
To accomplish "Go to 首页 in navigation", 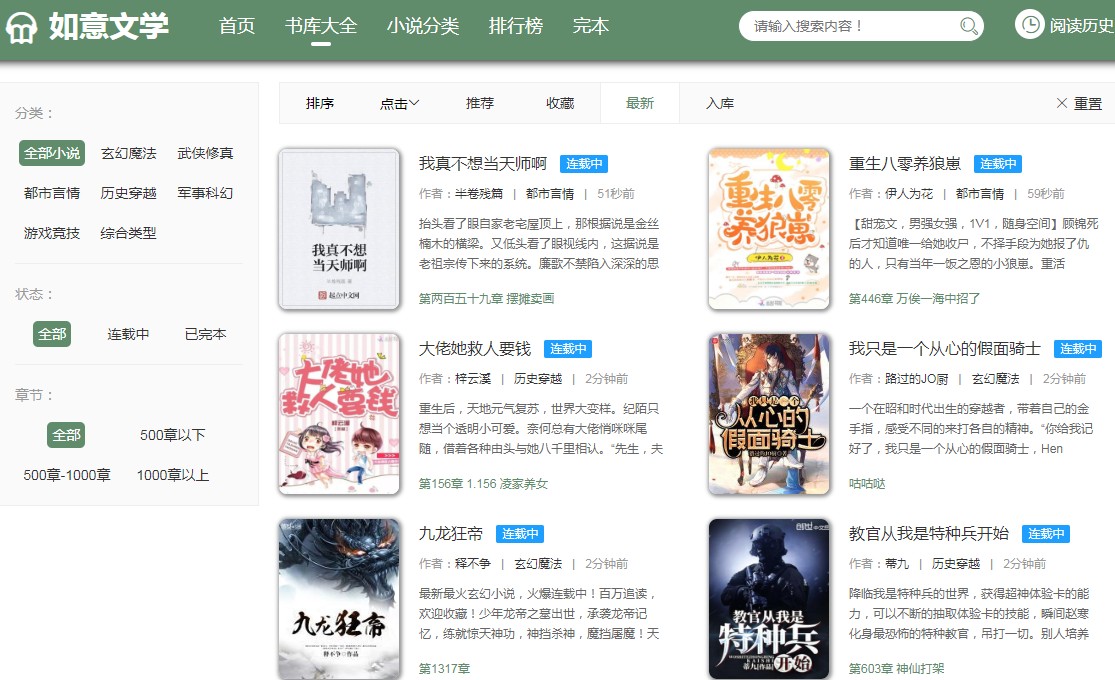I will click(x=237, y=26).
